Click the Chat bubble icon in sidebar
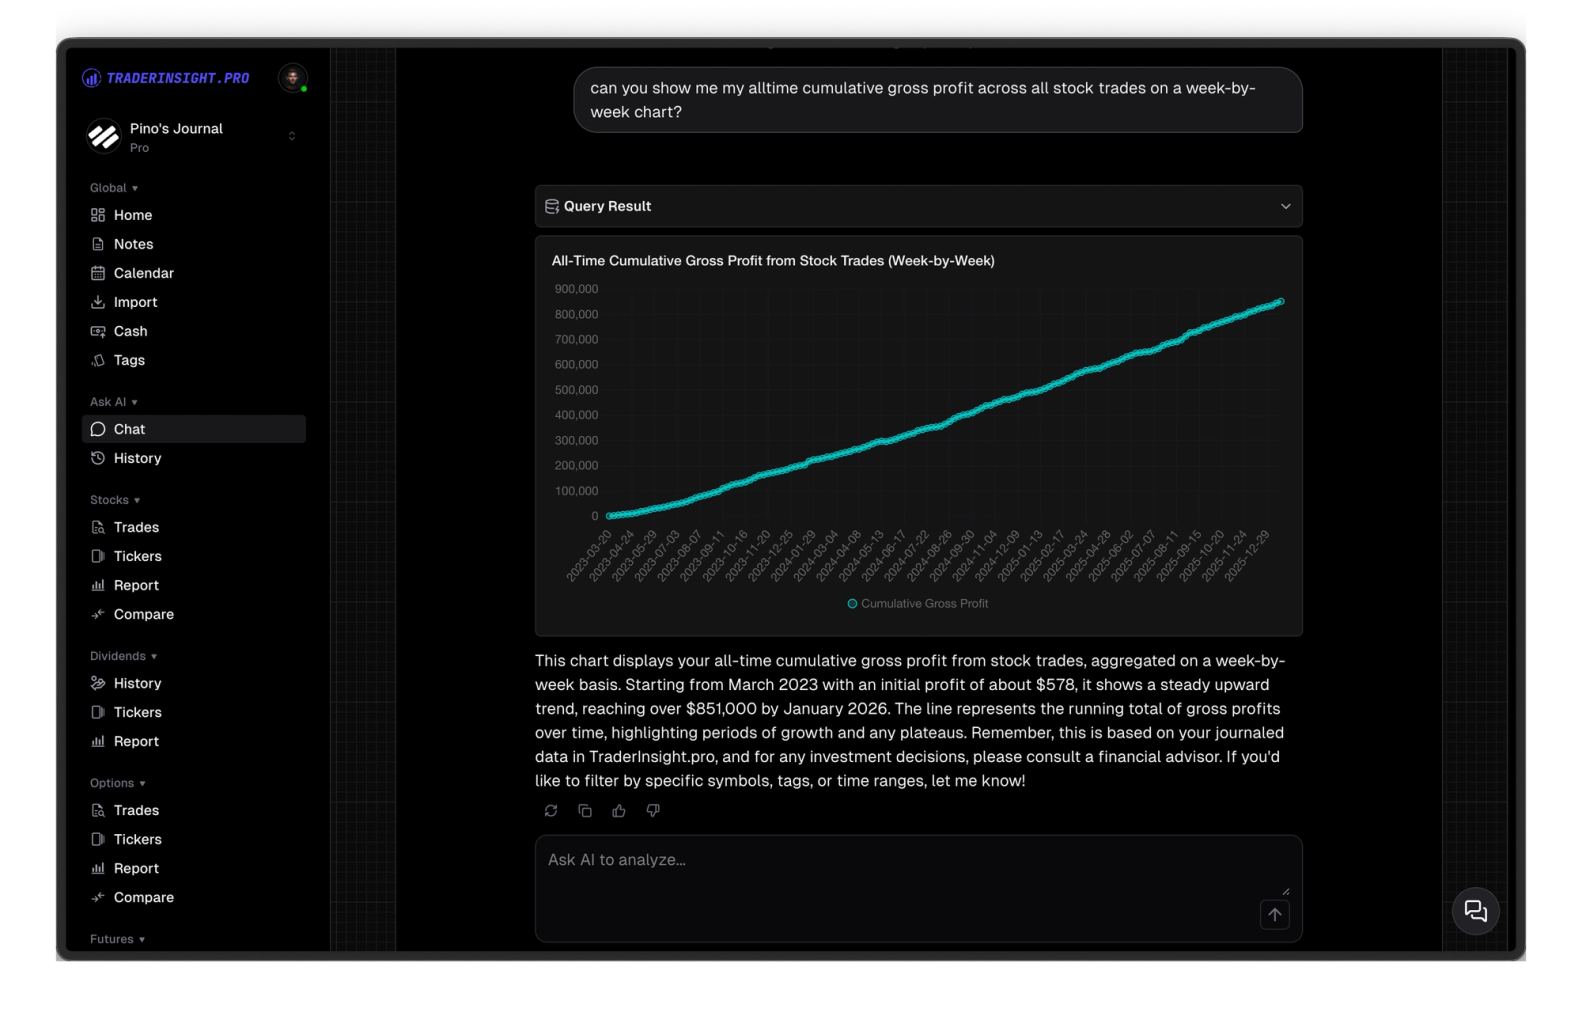Screen dimensions: 1582x1035 pyautogui.click(x=98, y=429)
